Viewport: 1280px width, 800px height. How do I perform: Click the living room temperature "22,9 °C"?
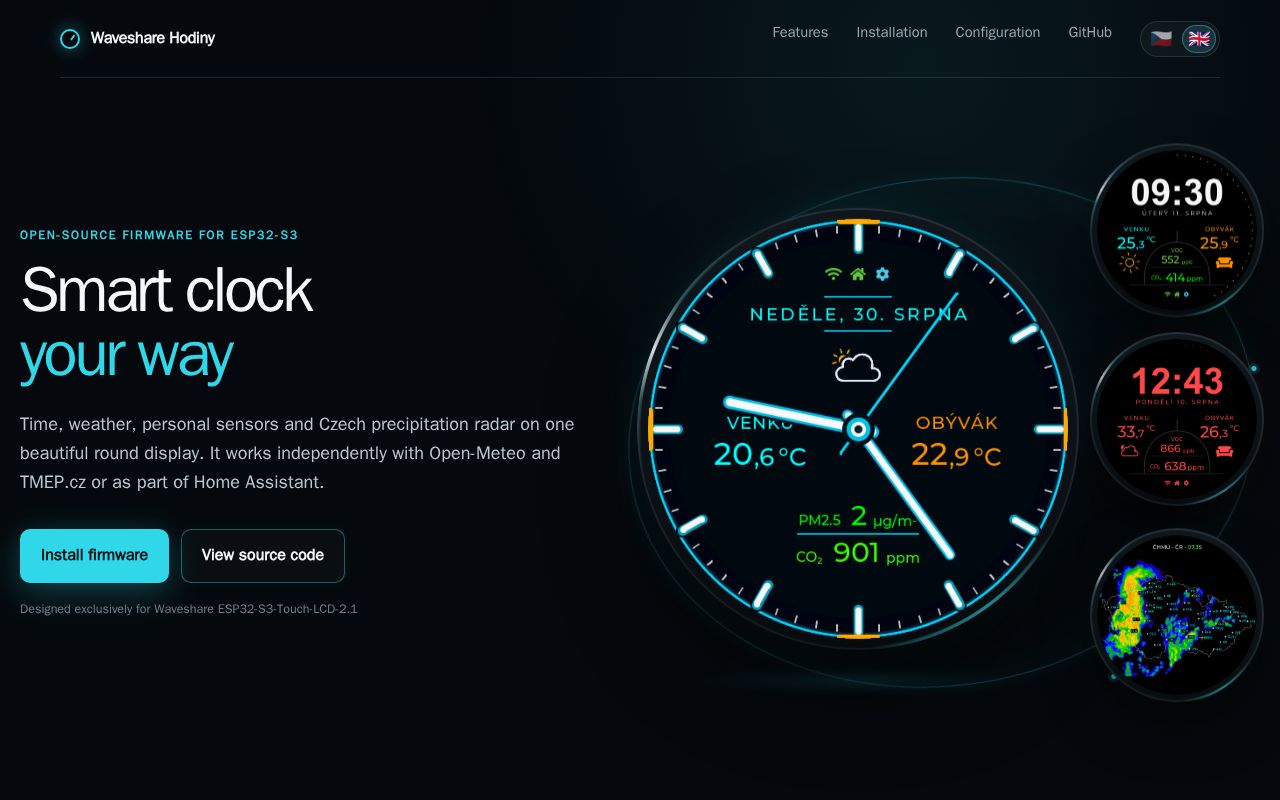pyautogui.click(x=956, y=455)
